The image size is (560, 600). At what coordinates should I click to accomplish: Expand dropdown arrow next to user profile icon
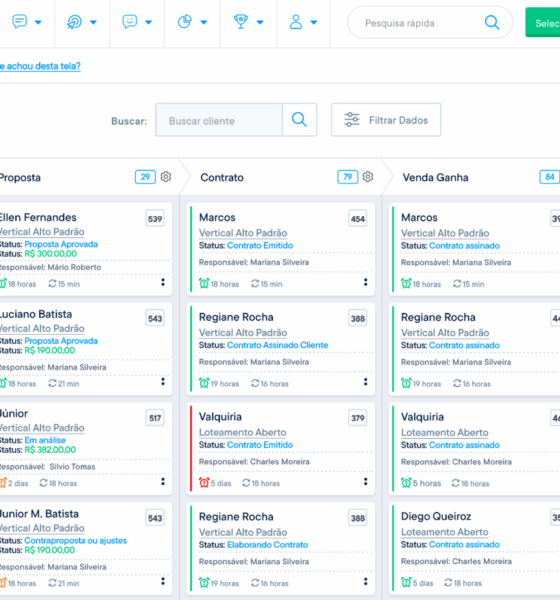(314, 22)
